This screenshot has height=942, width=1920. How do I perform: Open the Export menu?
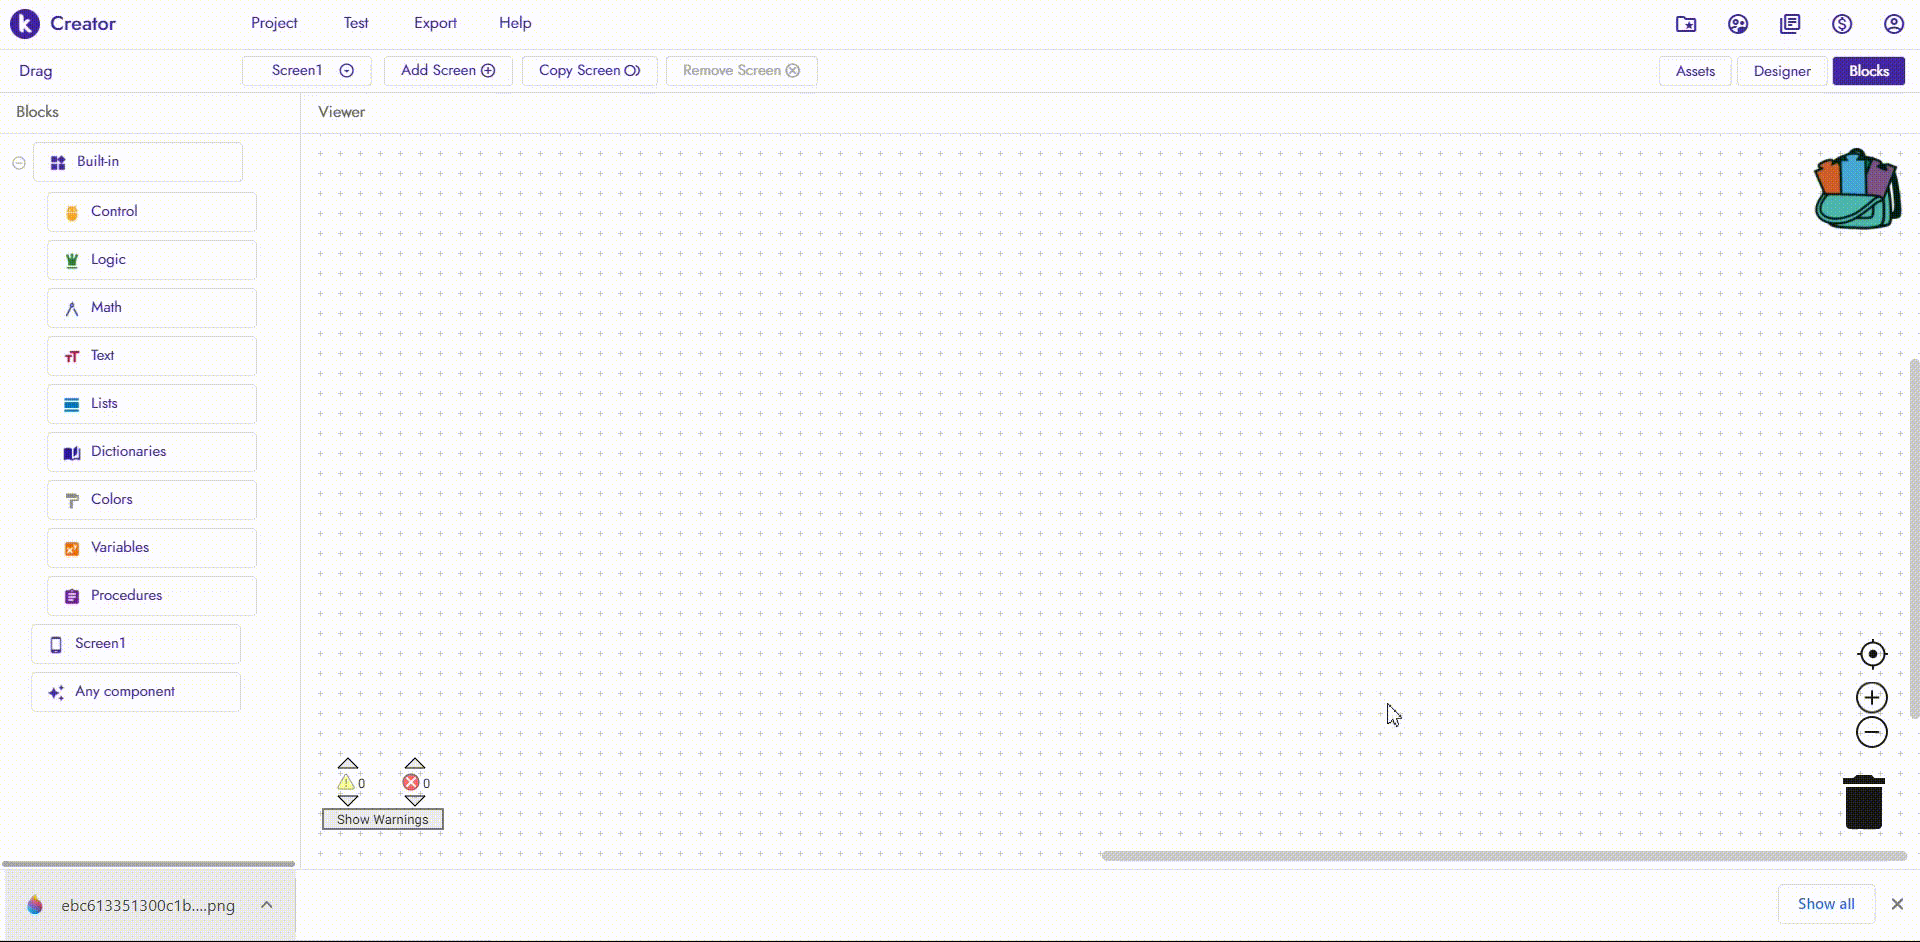point(435,23)
